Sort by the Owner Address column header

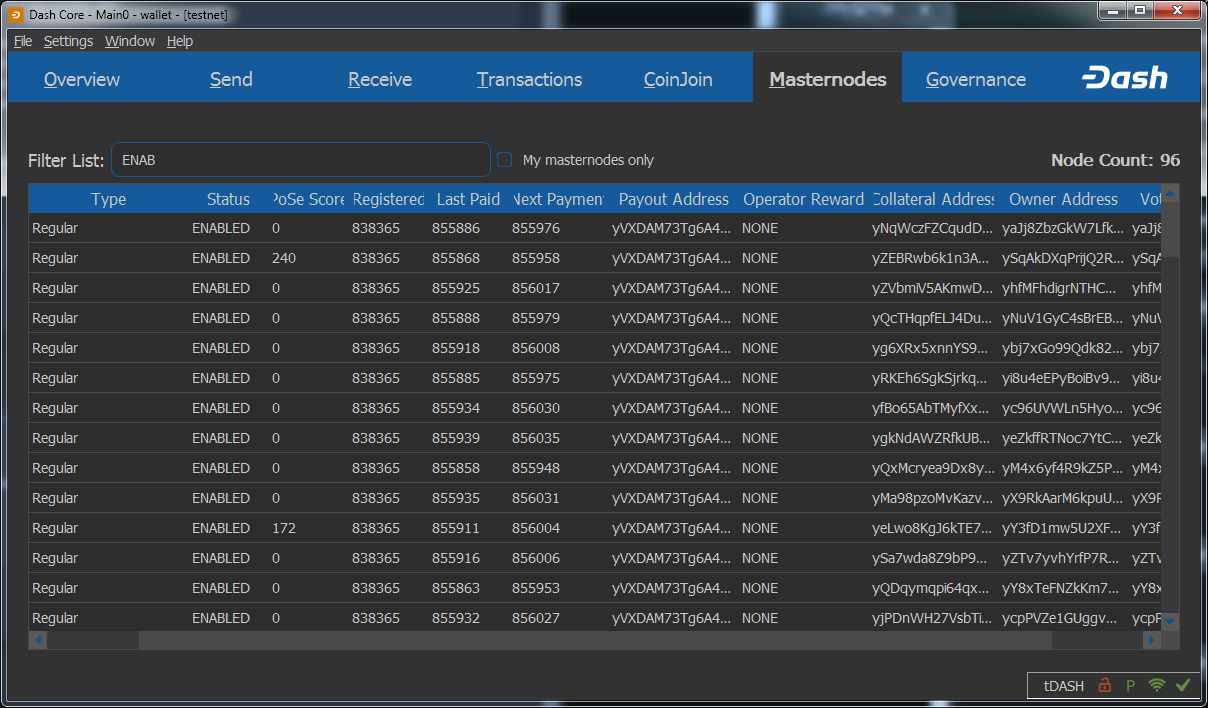coord(1063,199)
